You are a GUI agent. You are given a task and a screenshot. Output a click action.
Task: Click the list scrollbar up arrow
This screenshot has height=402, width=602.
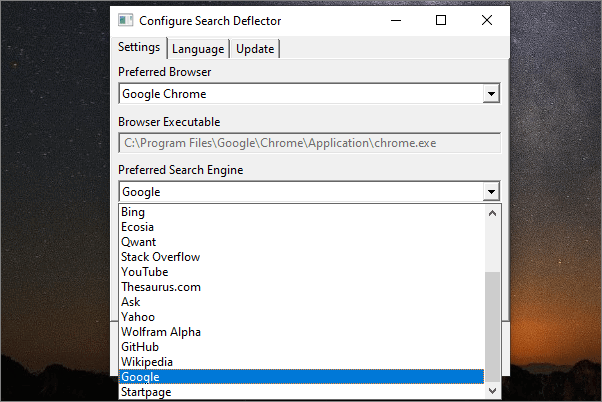click(x=493, y=213)
